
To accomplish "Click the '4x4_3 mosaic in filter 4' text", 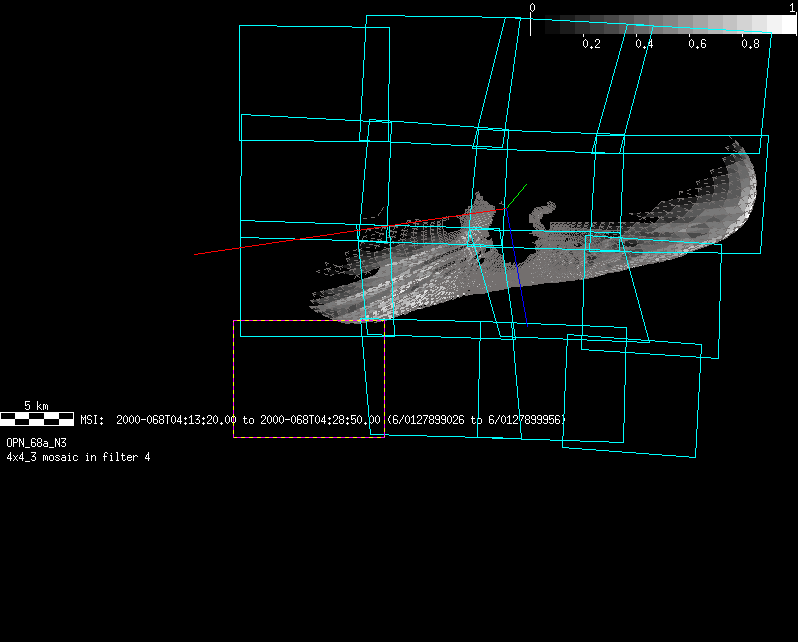I will pos(78,456).
